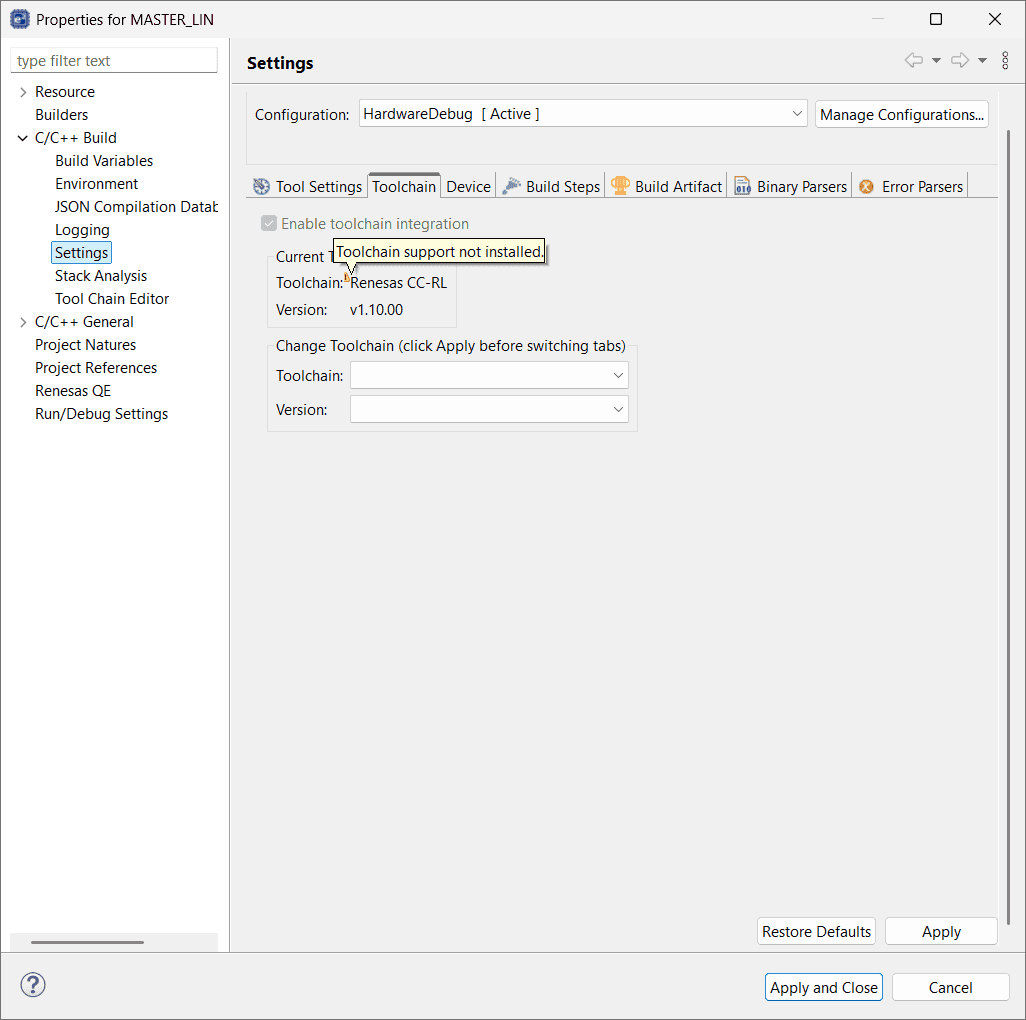Click the back navigation arrow icon
The width and height of the screenshot is (1026, 1020).
coord(913,61)
